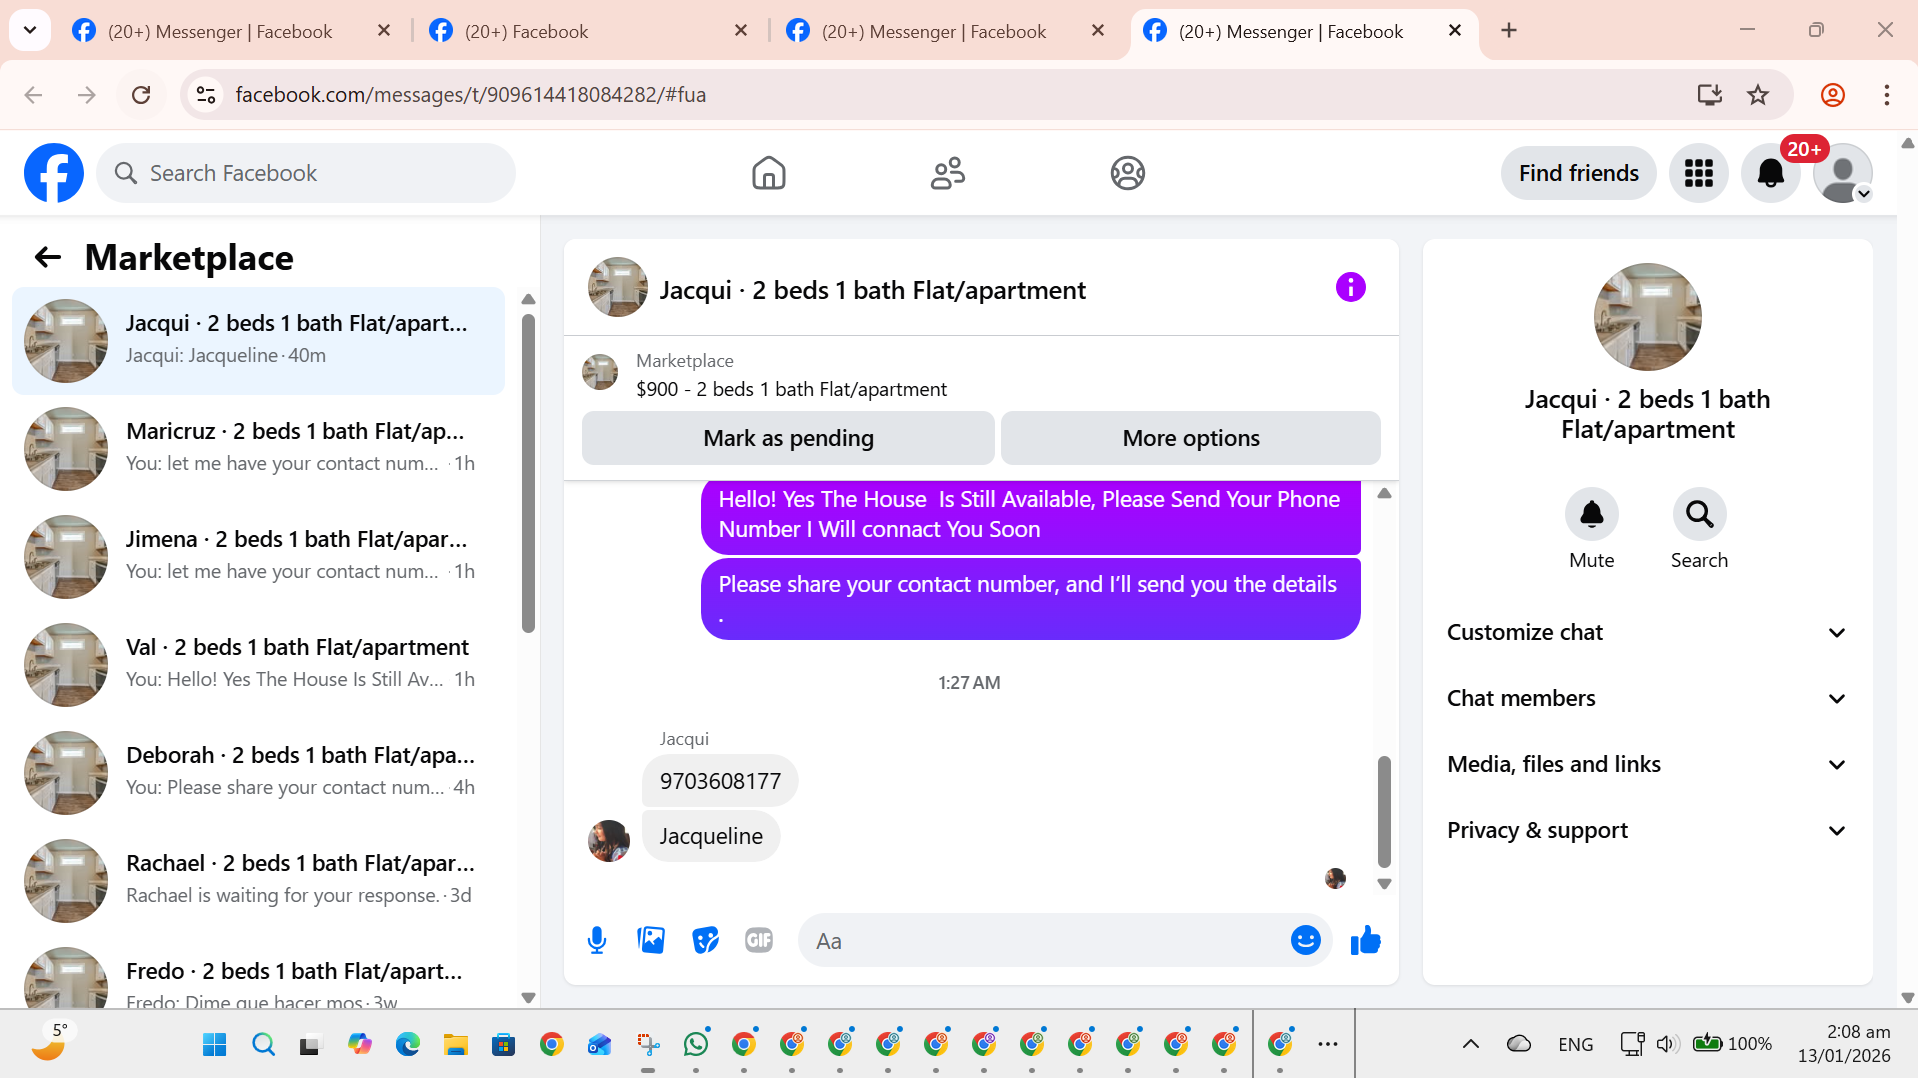Open Maricruz conversation
This screenshot has width=1918, height=1078.
[x=258, y=449]
